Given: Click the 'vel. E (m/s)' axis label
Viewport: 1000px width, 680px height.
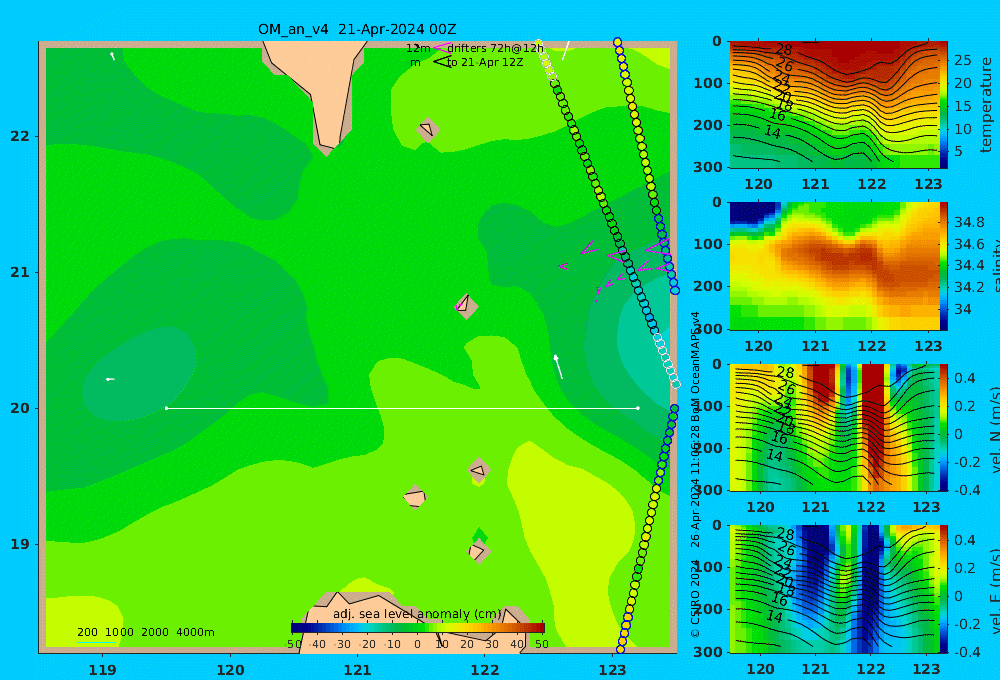Looking at the screenshot, I should click(x=994, y=591).
